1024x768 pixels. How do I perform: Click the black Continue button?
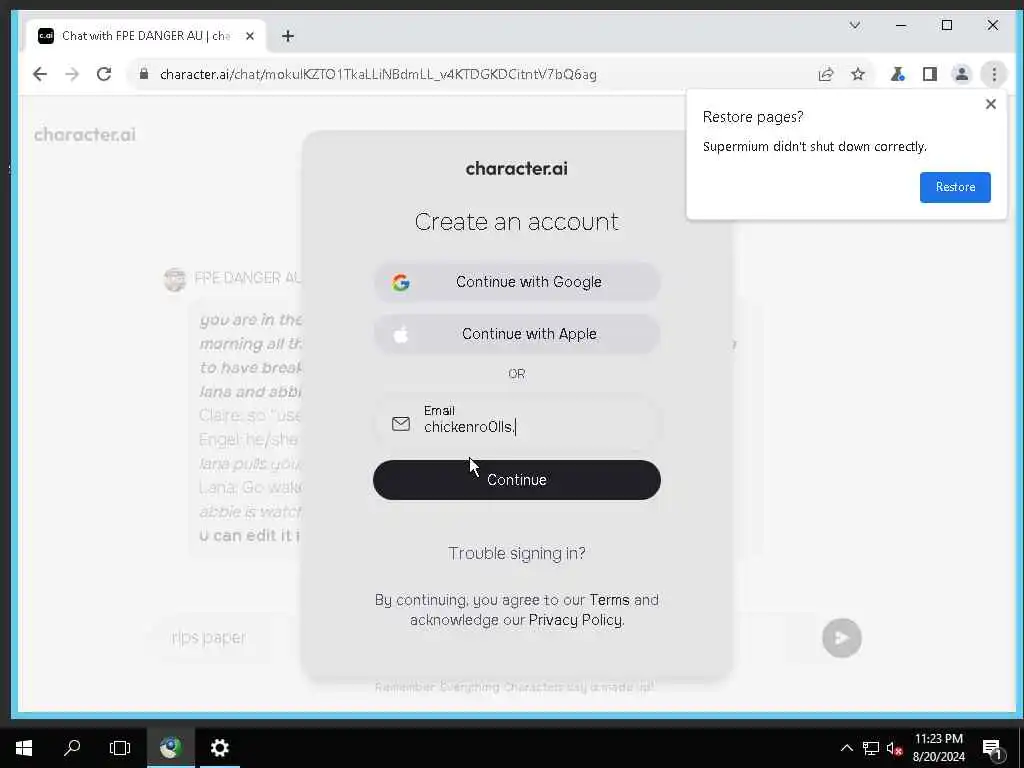[x=517, y=480]
